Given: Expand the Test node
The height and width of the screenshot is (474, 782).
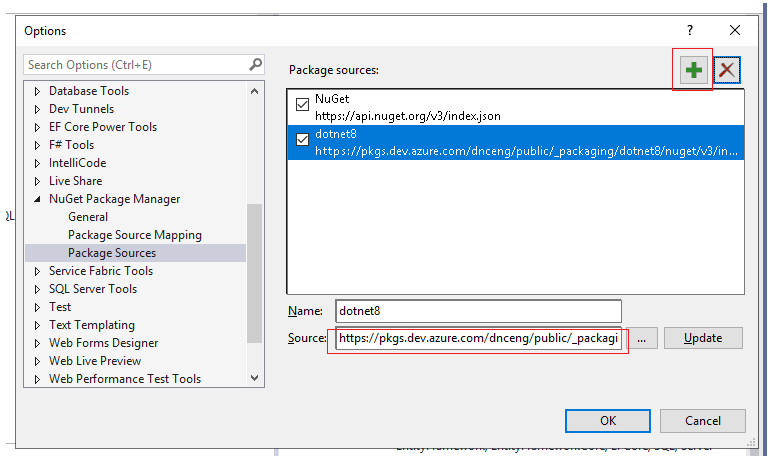Looking at the screenshot, I should (x=37, y=307).
